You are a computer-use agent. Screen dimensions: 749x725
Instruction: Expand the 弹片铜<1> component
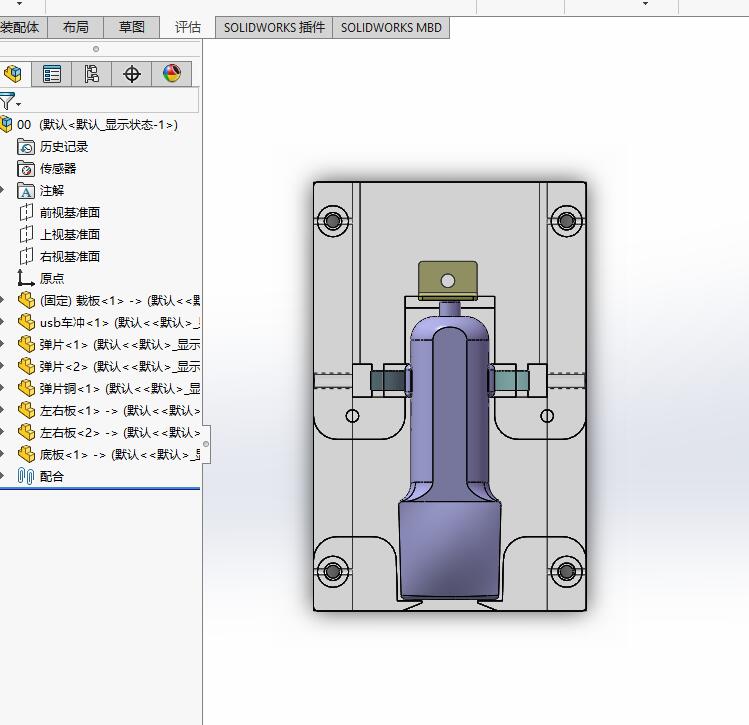(x=2, y=388)
